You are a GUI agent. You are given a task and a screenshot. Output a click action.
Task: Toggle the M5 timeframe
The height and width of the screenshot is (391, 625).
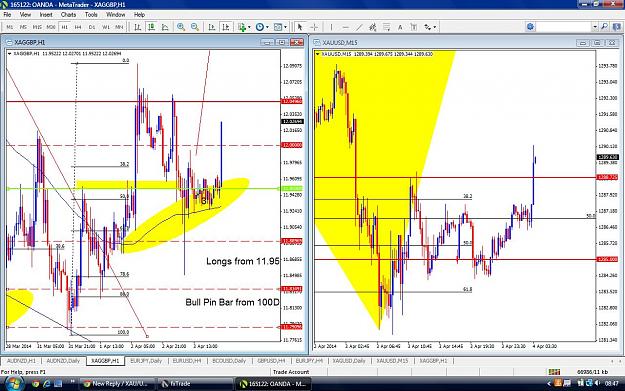[x=23, y=27]
